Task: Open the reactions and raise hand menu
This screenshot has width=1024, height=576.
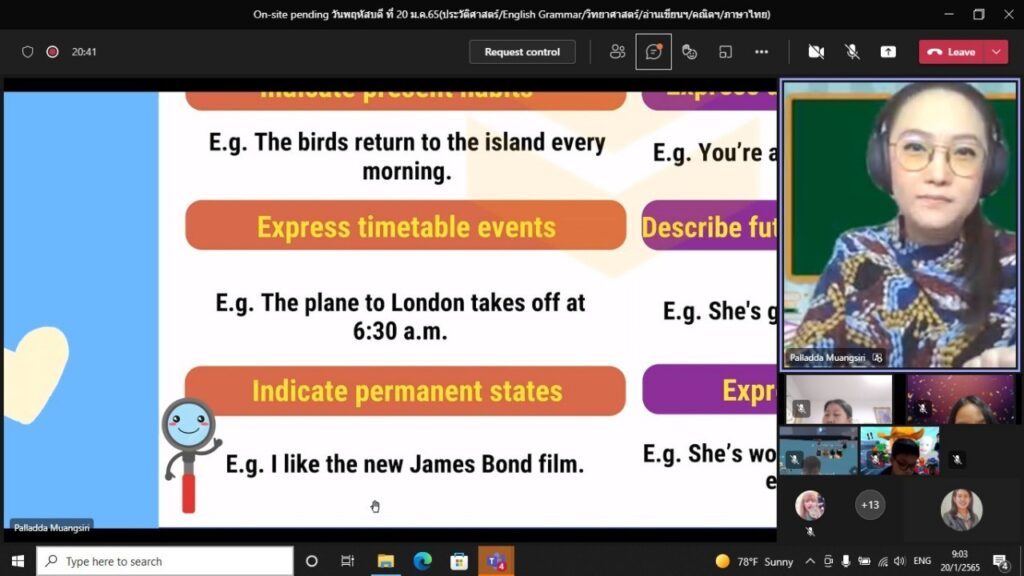Action: pyautogui.click(x=689, y=52)
